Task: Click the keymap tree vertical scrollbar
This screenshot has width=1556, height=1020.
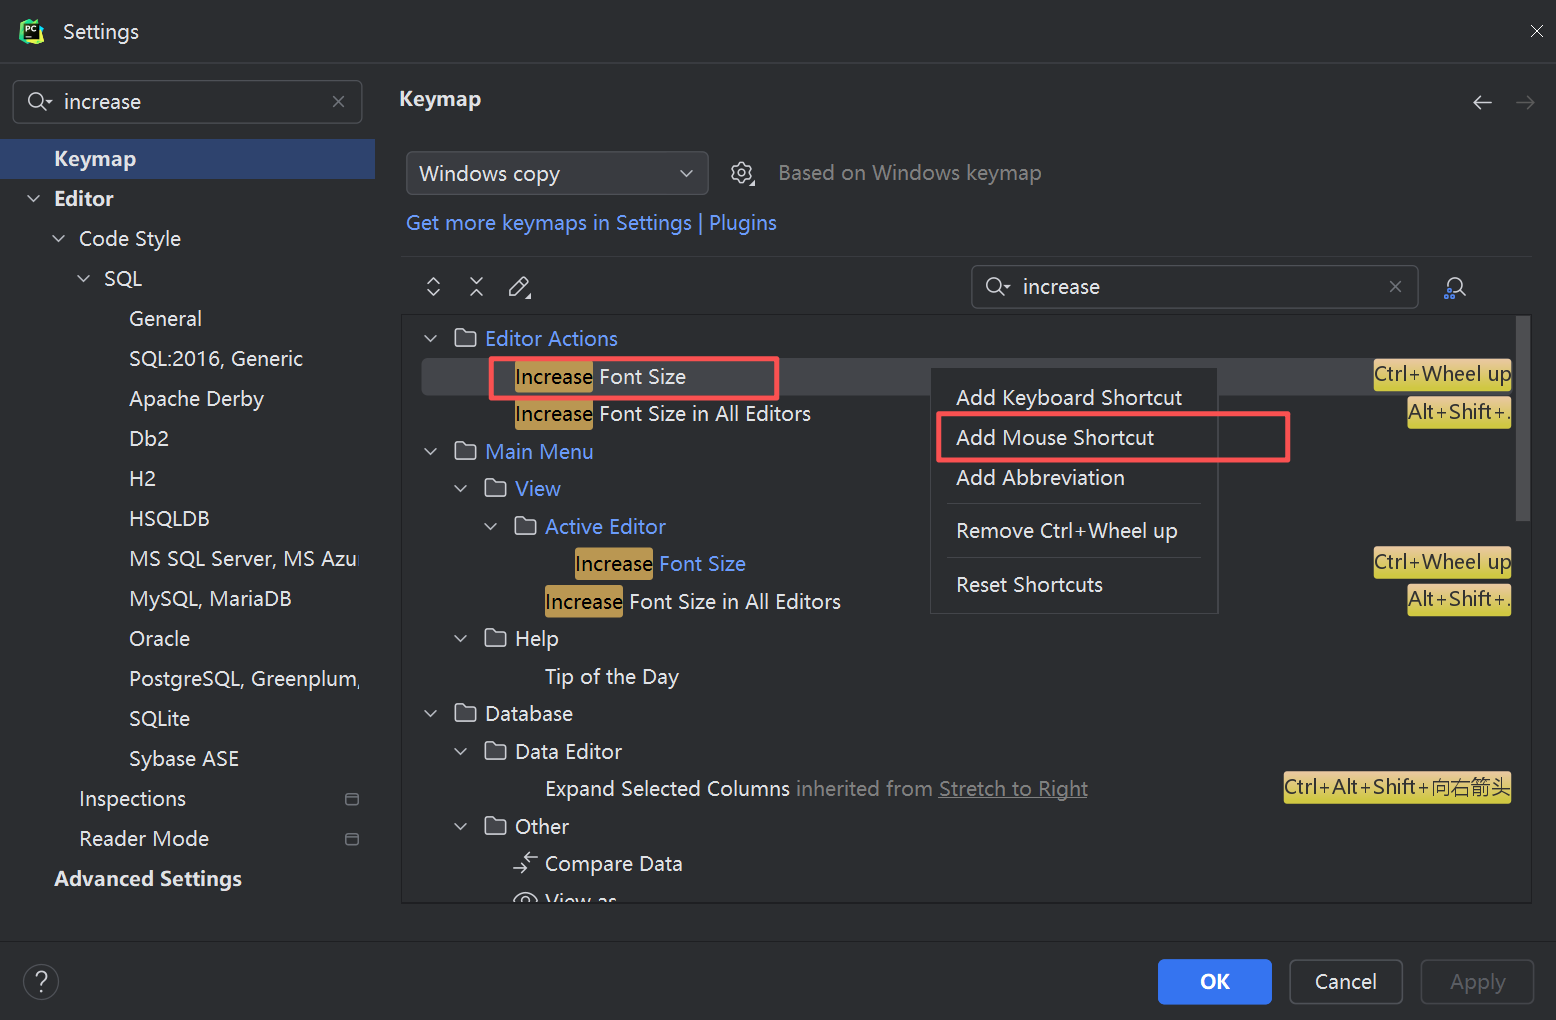Action: (1523, 419)
